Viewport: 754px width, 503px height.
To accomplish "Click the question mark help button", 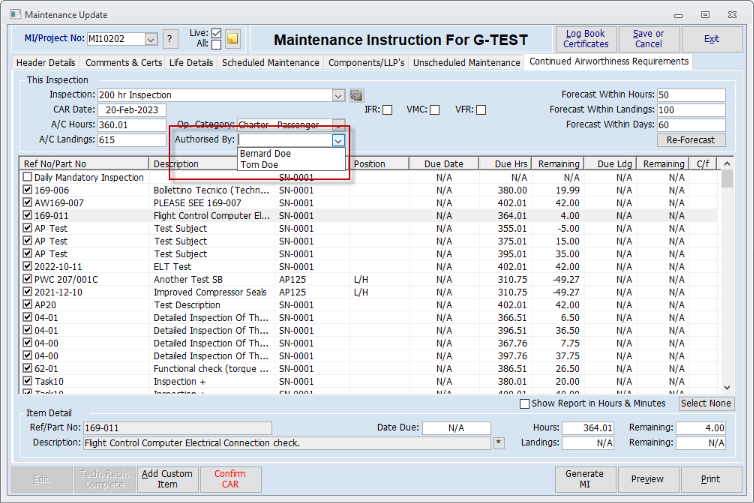I will 170,39.
